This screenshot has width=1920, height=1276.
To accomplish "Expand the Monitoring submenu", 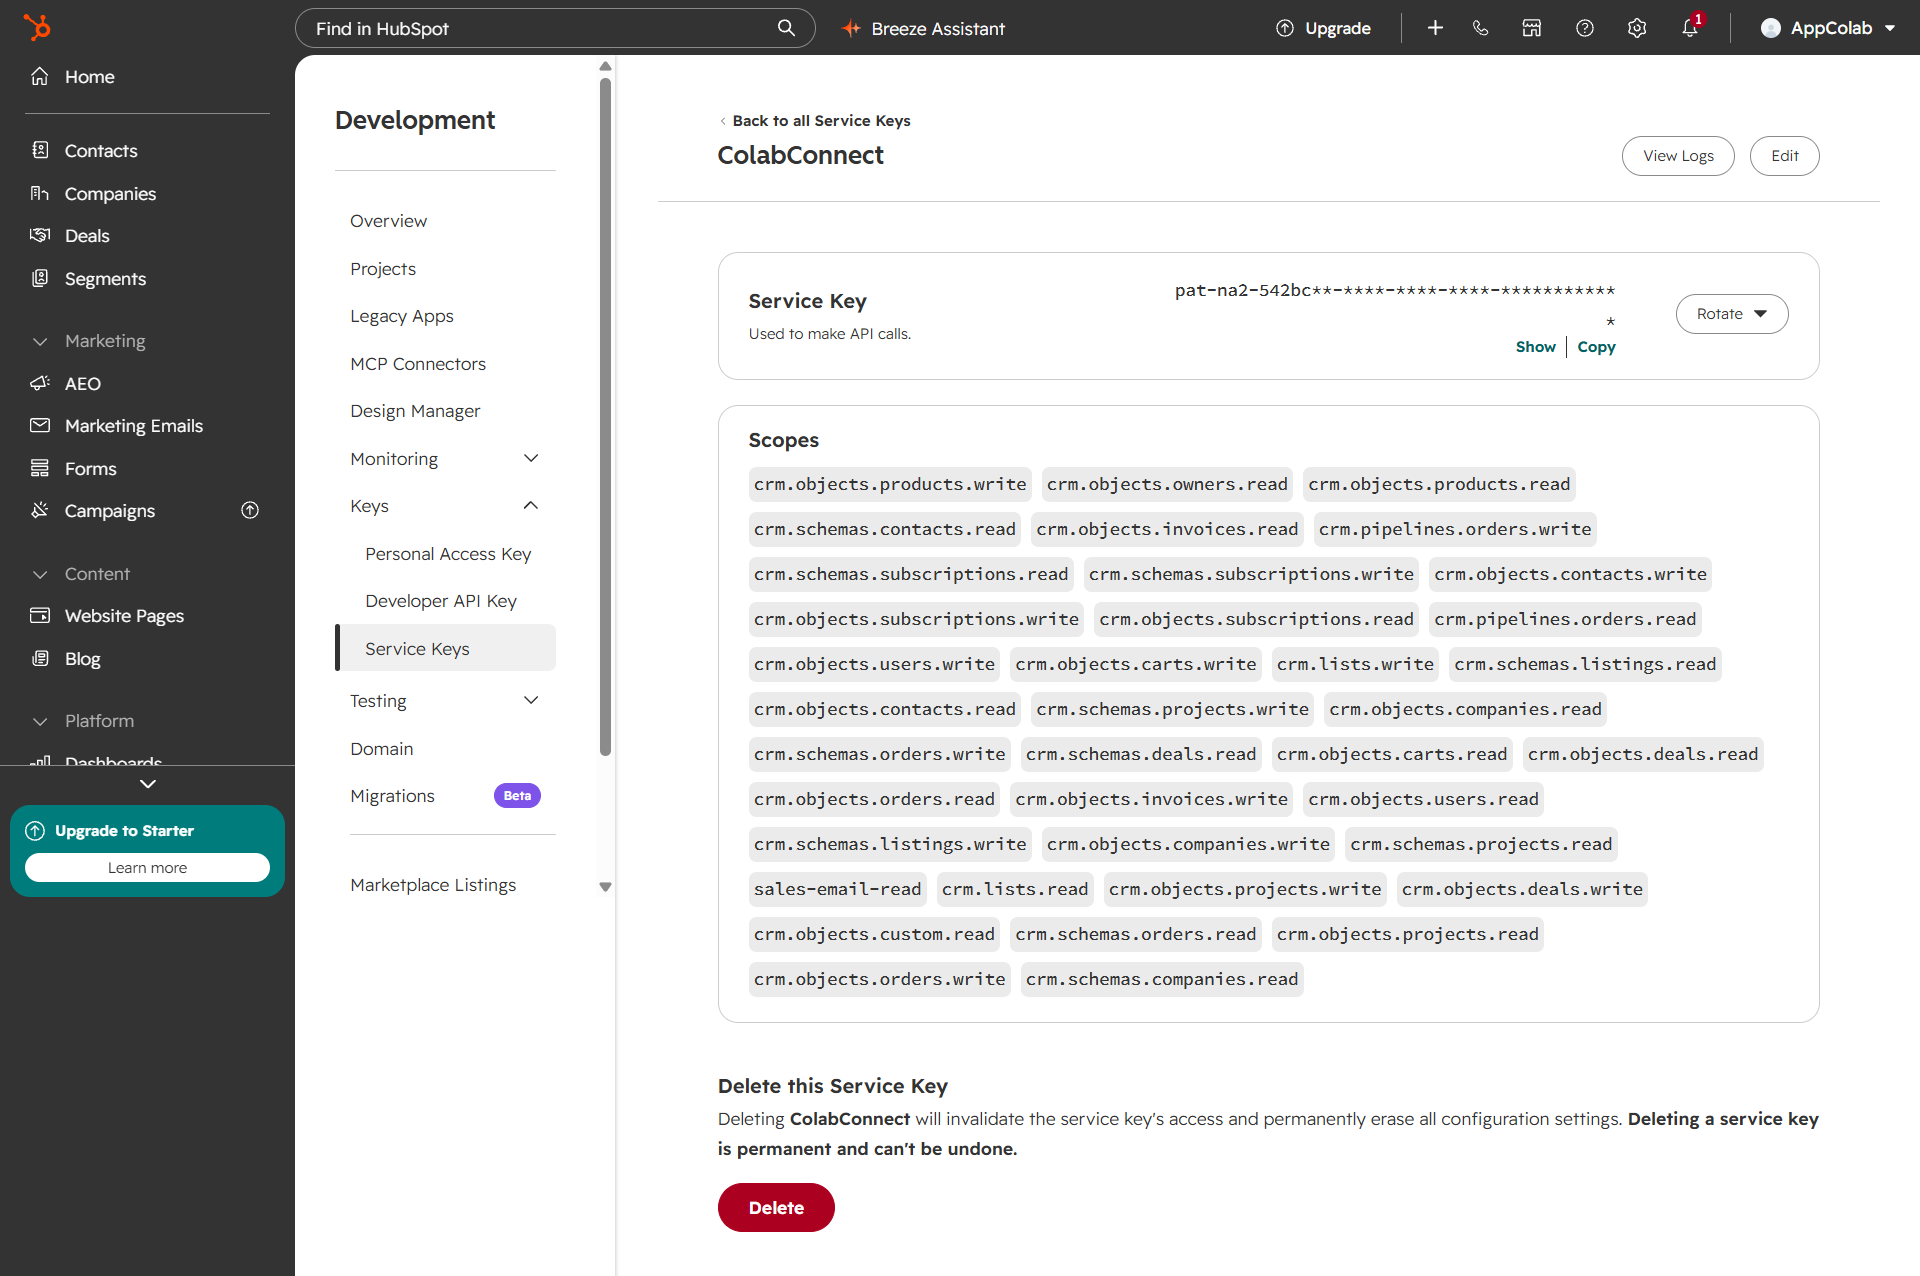I will click(x=531, y=458).
